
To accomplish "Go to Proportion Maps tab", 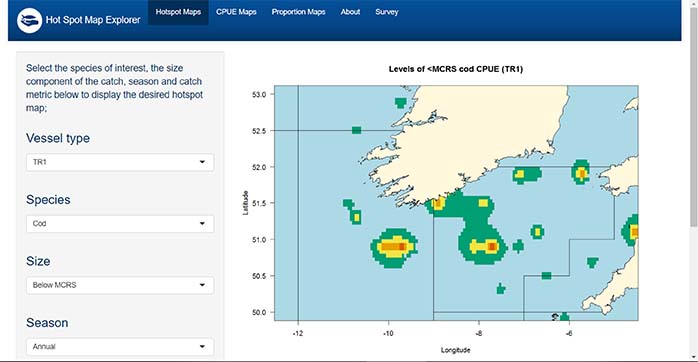I will point(298,12).
